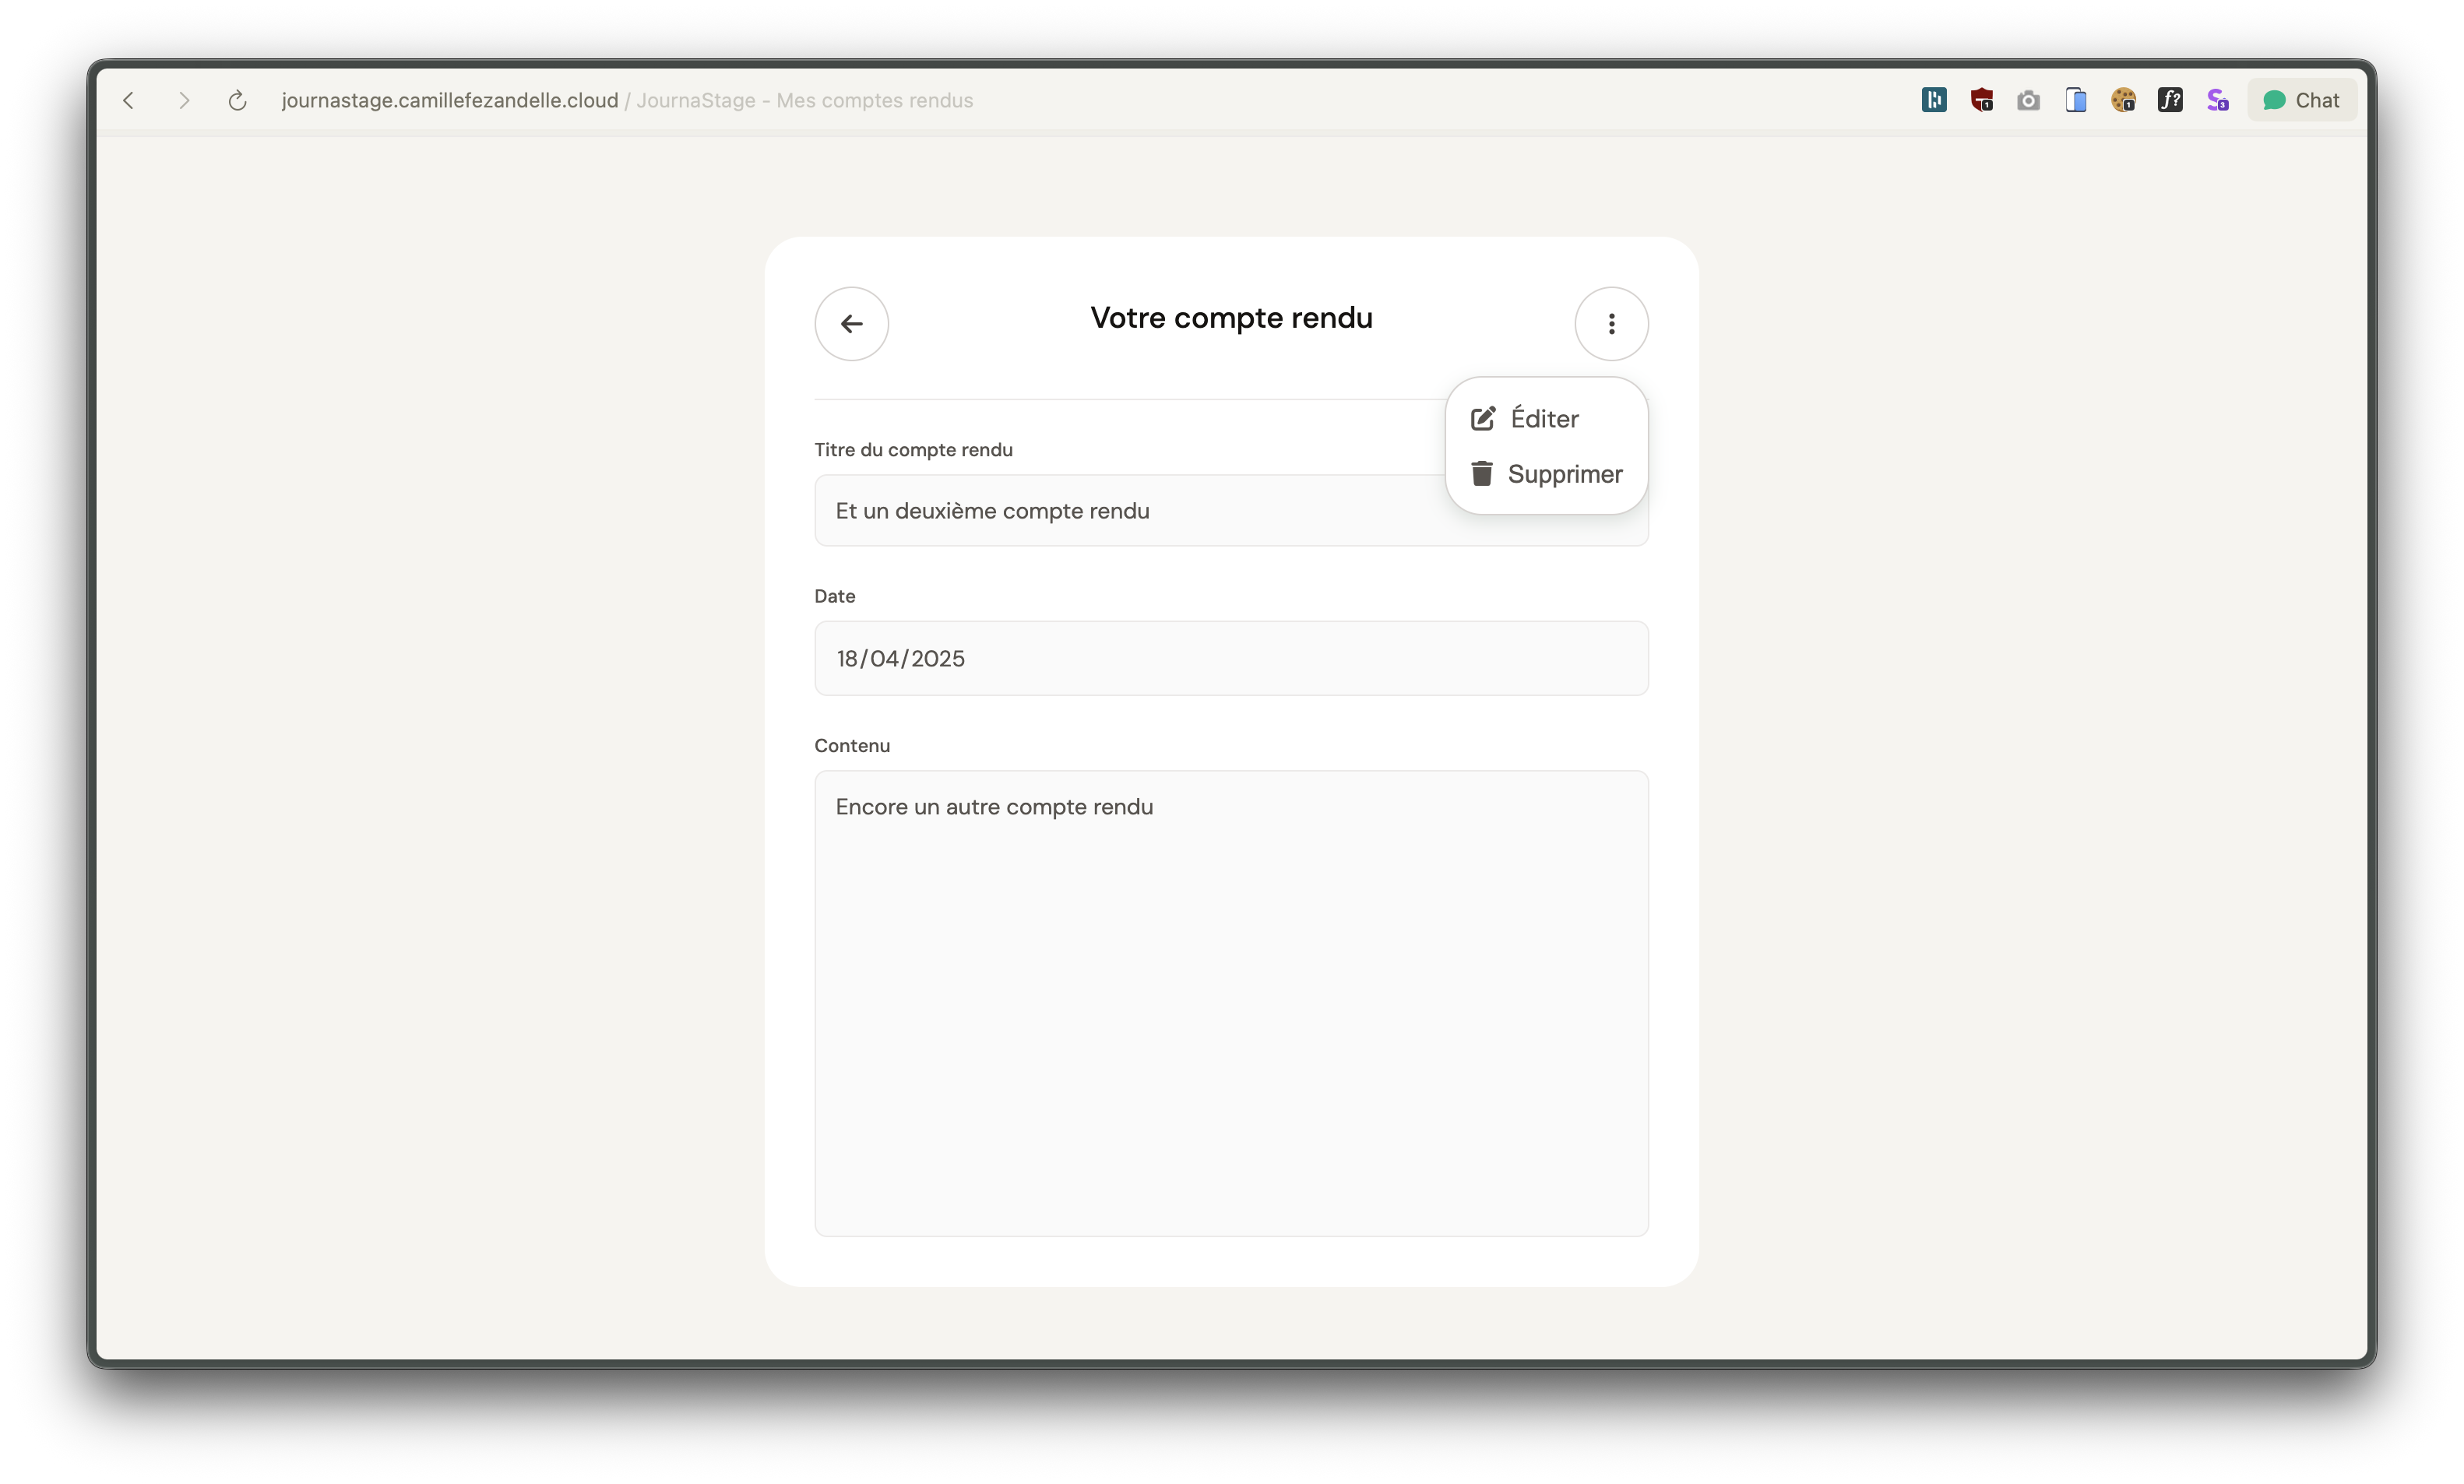Click the journastage URL in address bar
The height and width of the screenshot is (1484, 2464).
click(x=450, y=100)
